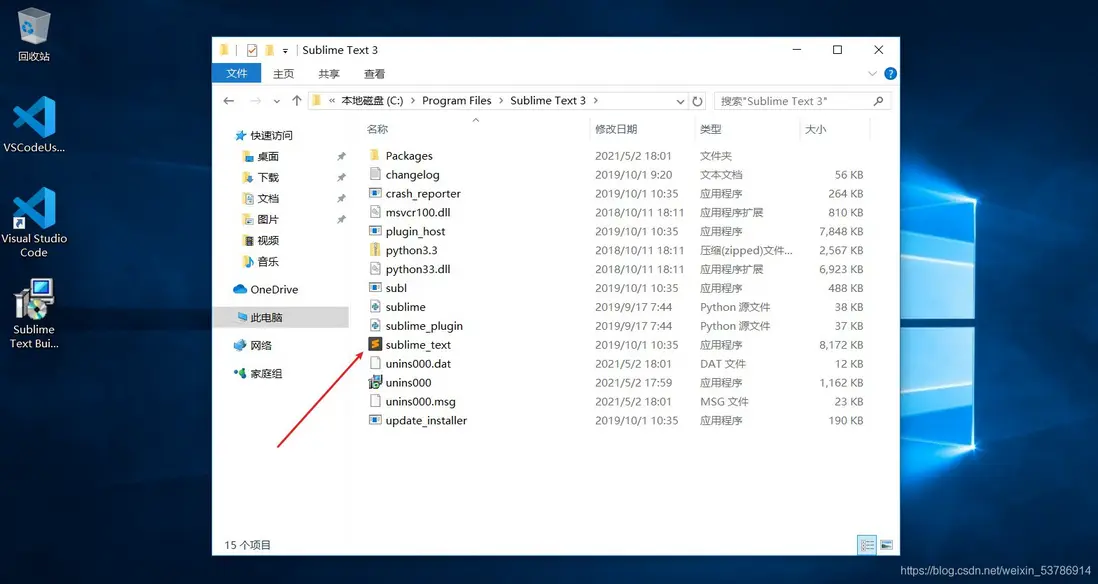The image size is (1098, 584).
Task: Select 文档 in navigation pane
Action: 268,198
